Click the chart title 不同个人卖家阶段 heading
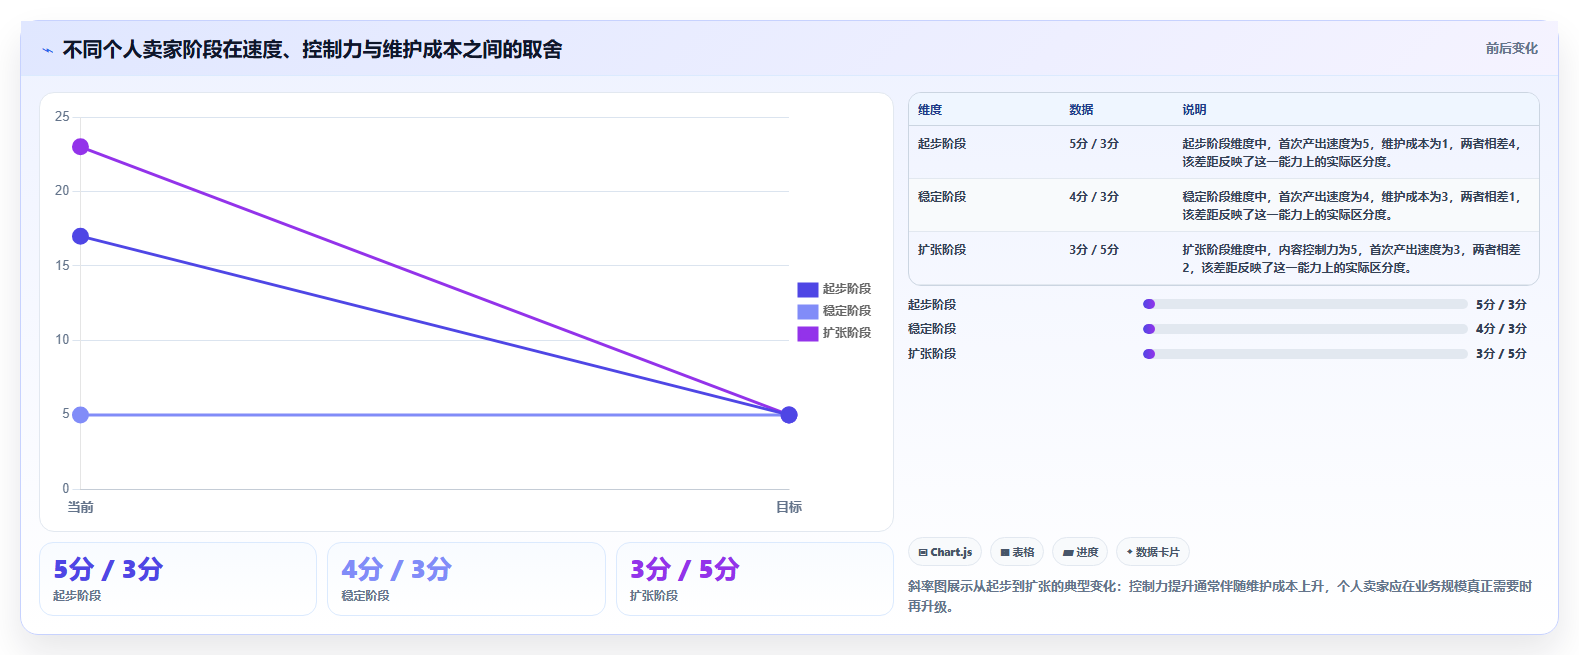Viewport: 1579px width, 655px height. pos(313,49)
